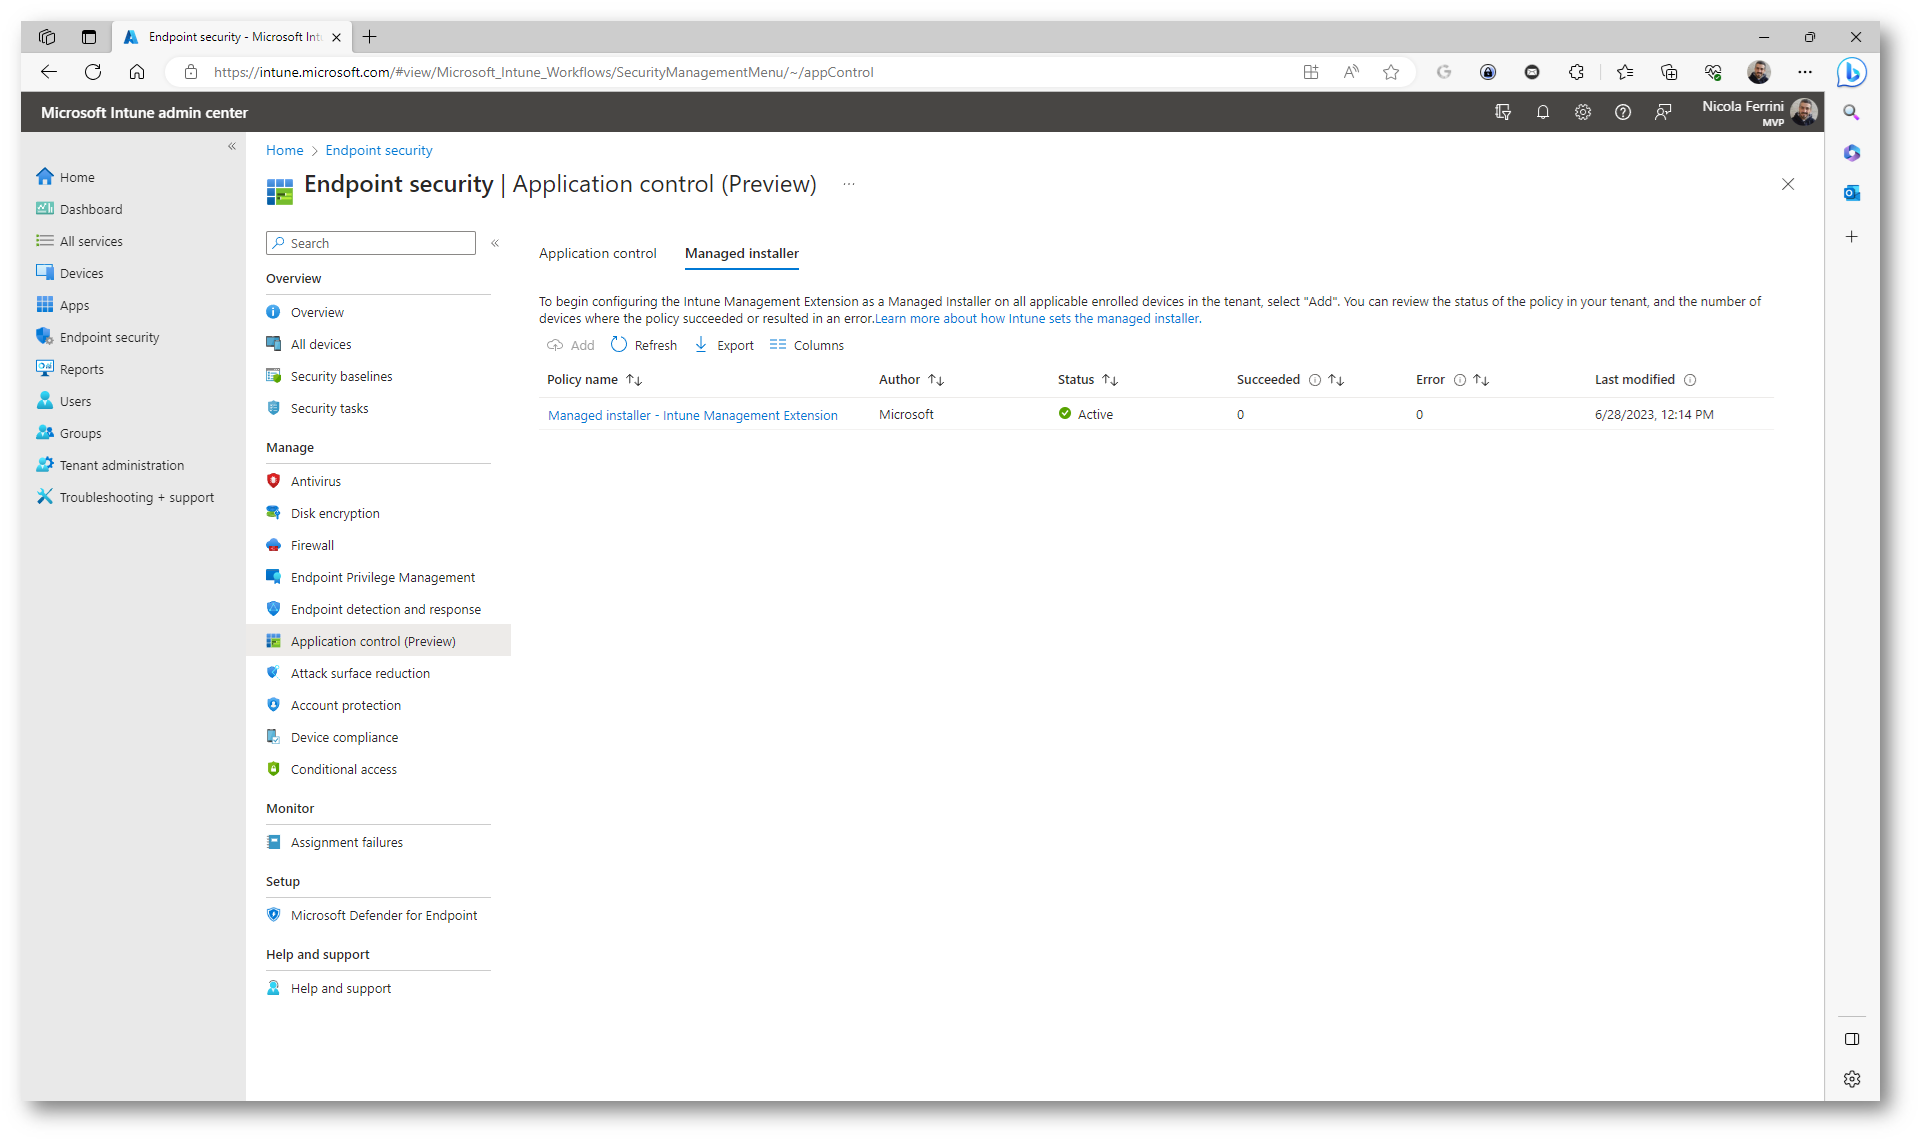Sort by Policy name column
The width and height of the screenshot is (1922, 1143).
pos(634,380)
